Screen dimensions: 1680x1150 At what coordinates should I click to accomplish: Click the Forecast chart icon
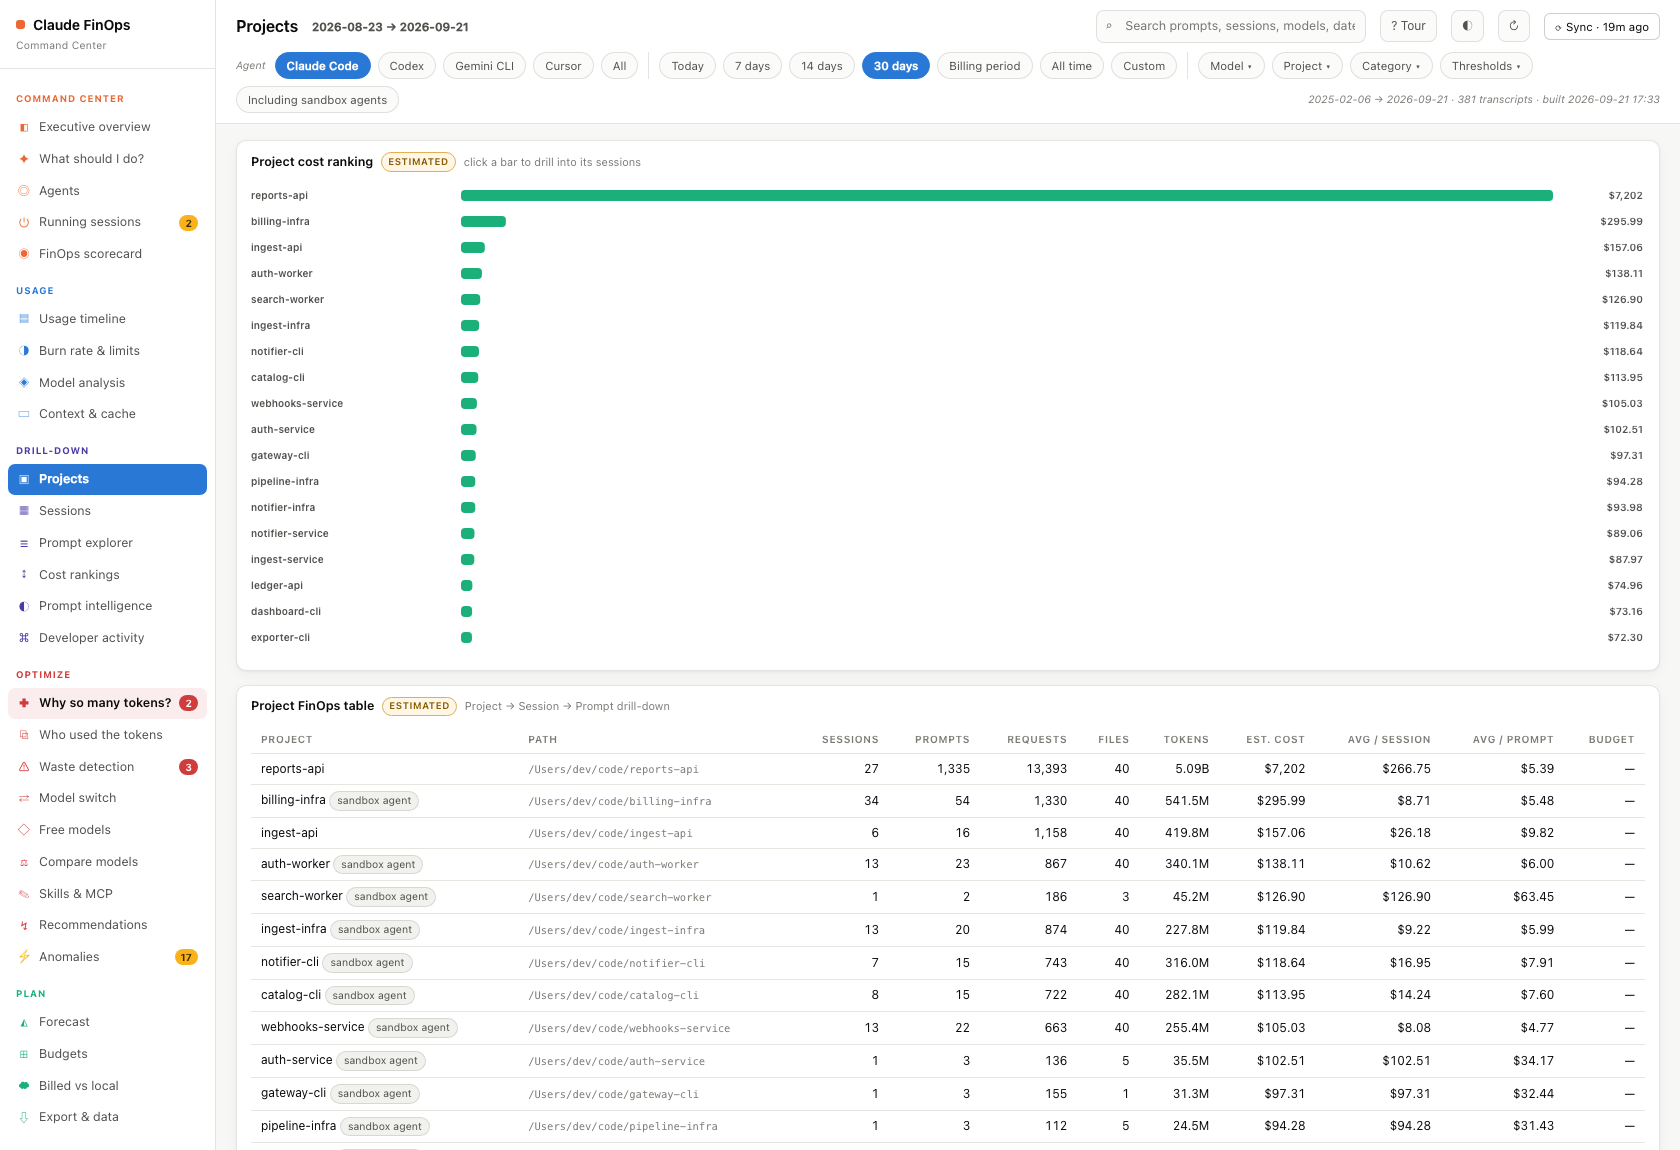(24, 1022)
